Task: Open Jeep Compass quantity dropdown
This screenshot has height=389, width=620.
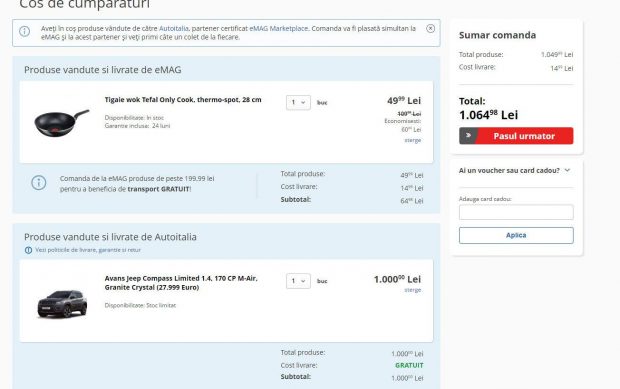Action: [298, 281]
